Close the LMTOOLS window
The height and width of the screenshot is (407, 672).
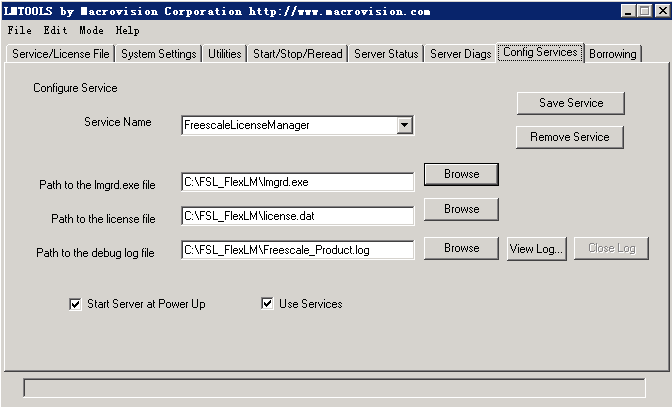(x=662, y=11)
